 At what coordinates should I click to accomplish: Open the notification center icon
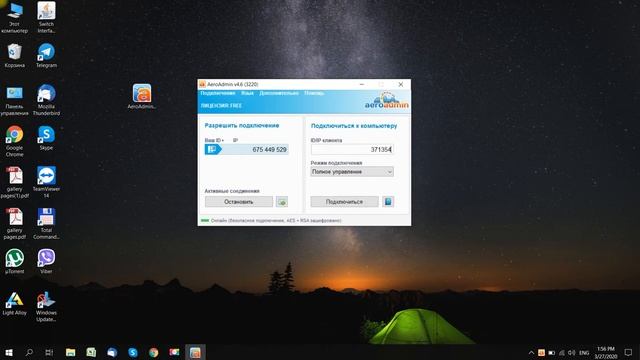click(x=629, y=353)
